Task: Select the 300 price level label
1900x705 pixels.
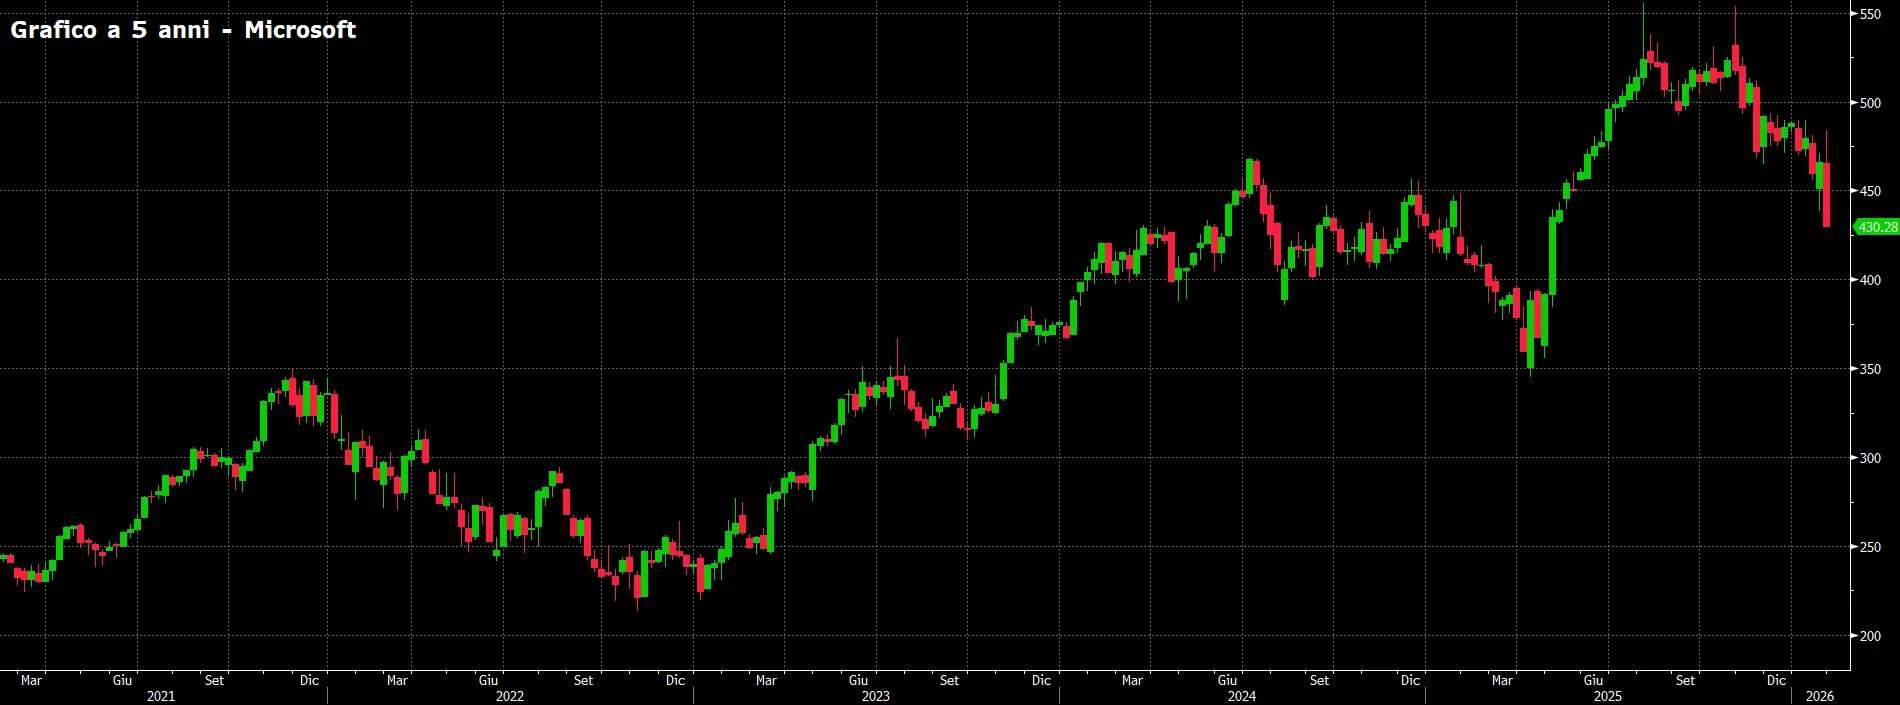Action: point(1870,458)
